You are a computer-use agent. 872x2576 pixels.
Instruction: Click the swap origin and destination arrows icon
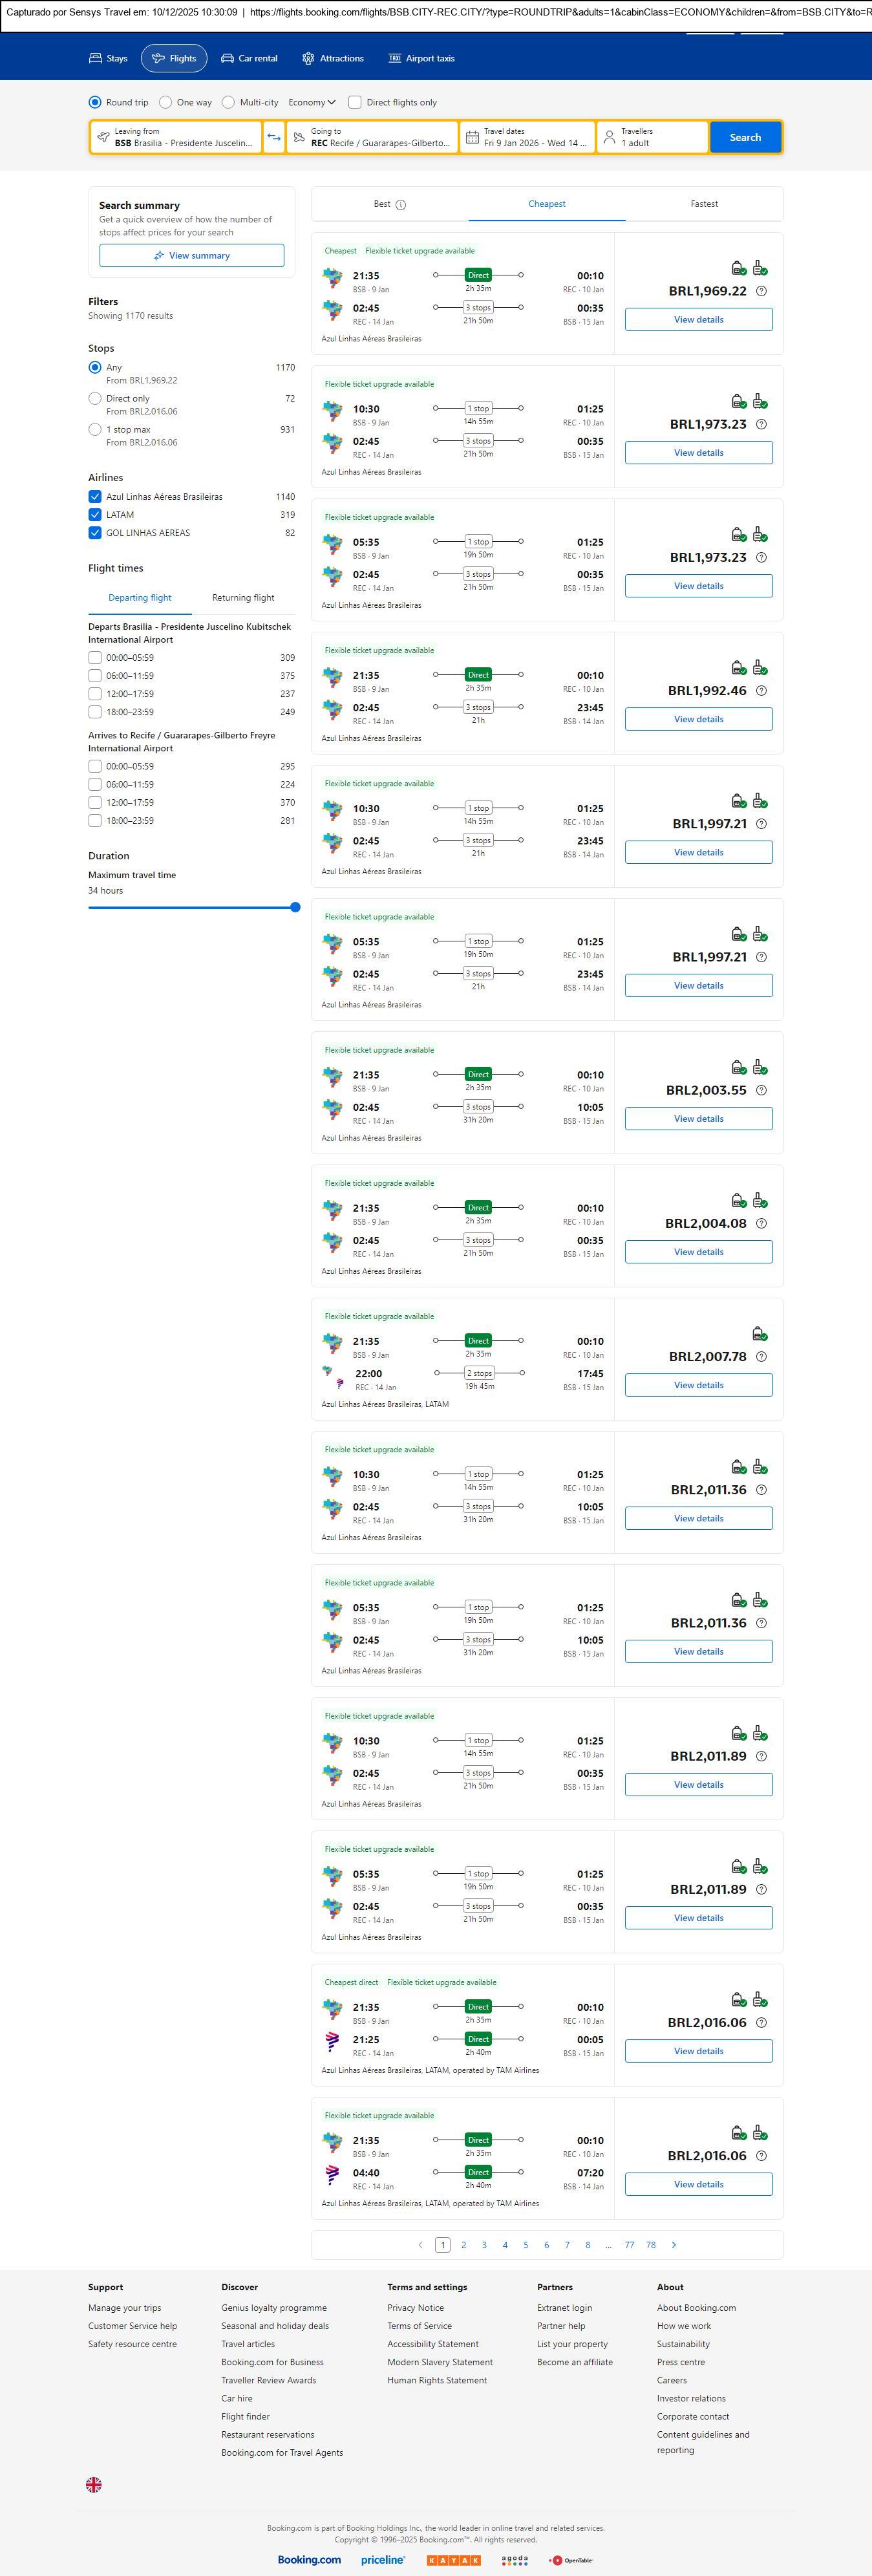coord(274,137)
